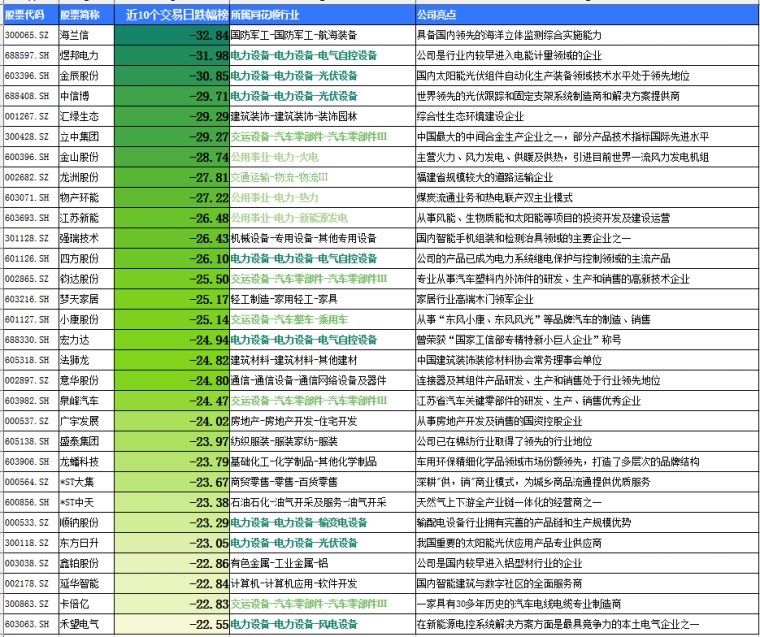Click the 延华智能 name cell

coord(86,584)
